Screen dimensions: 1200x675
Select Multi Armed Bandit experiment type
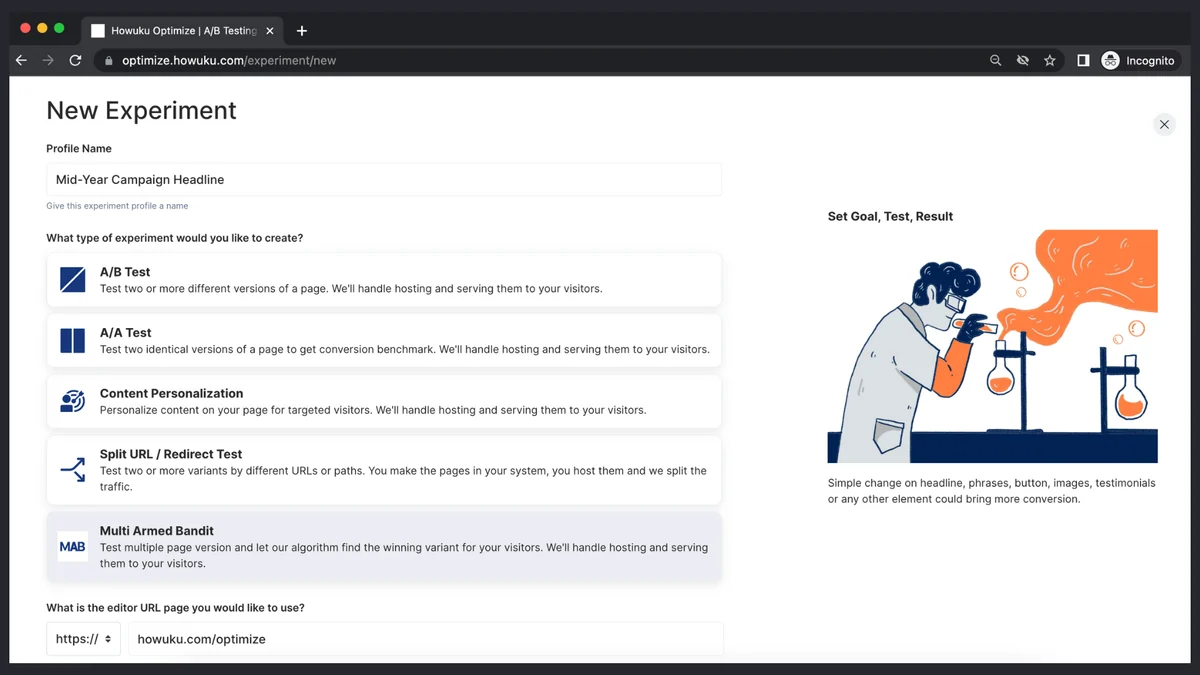(x=384, y=547)
